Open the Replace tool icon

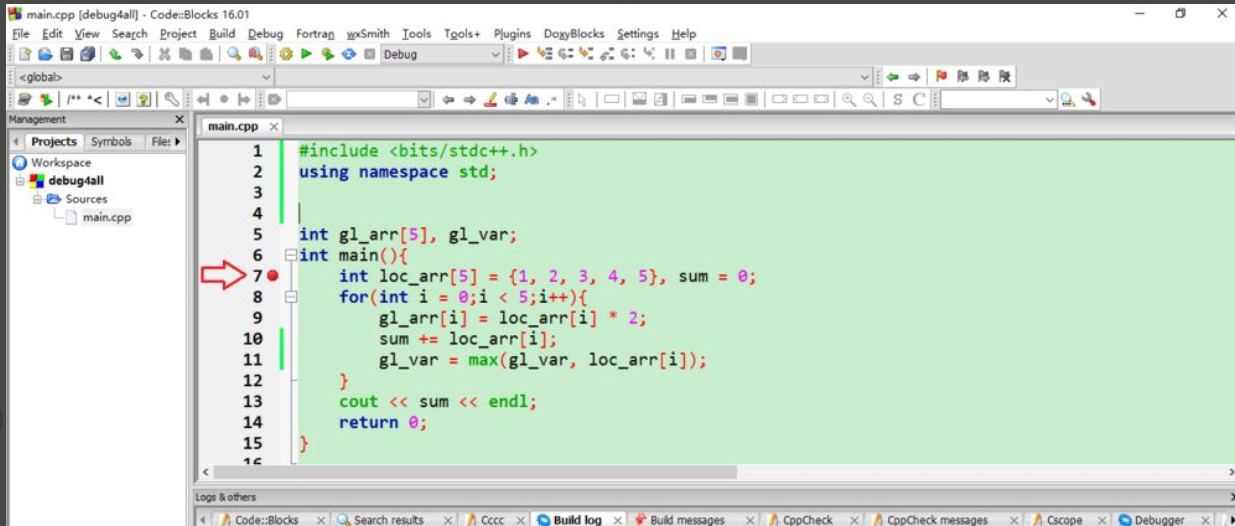click(x=255, y=54)
